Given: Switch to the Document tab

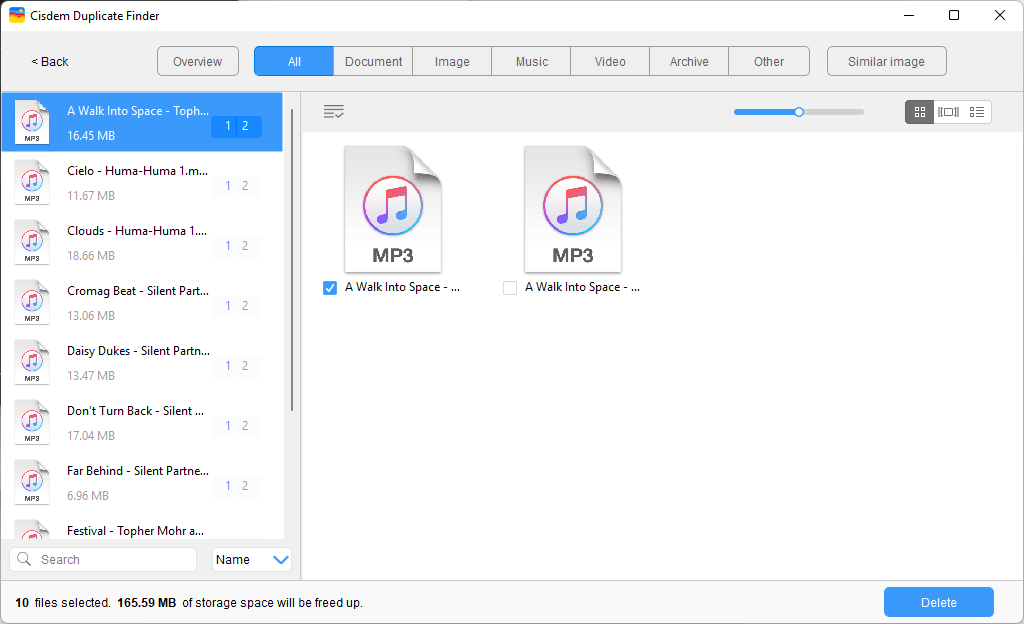Looking at the screenshot, I should [373, 61].
